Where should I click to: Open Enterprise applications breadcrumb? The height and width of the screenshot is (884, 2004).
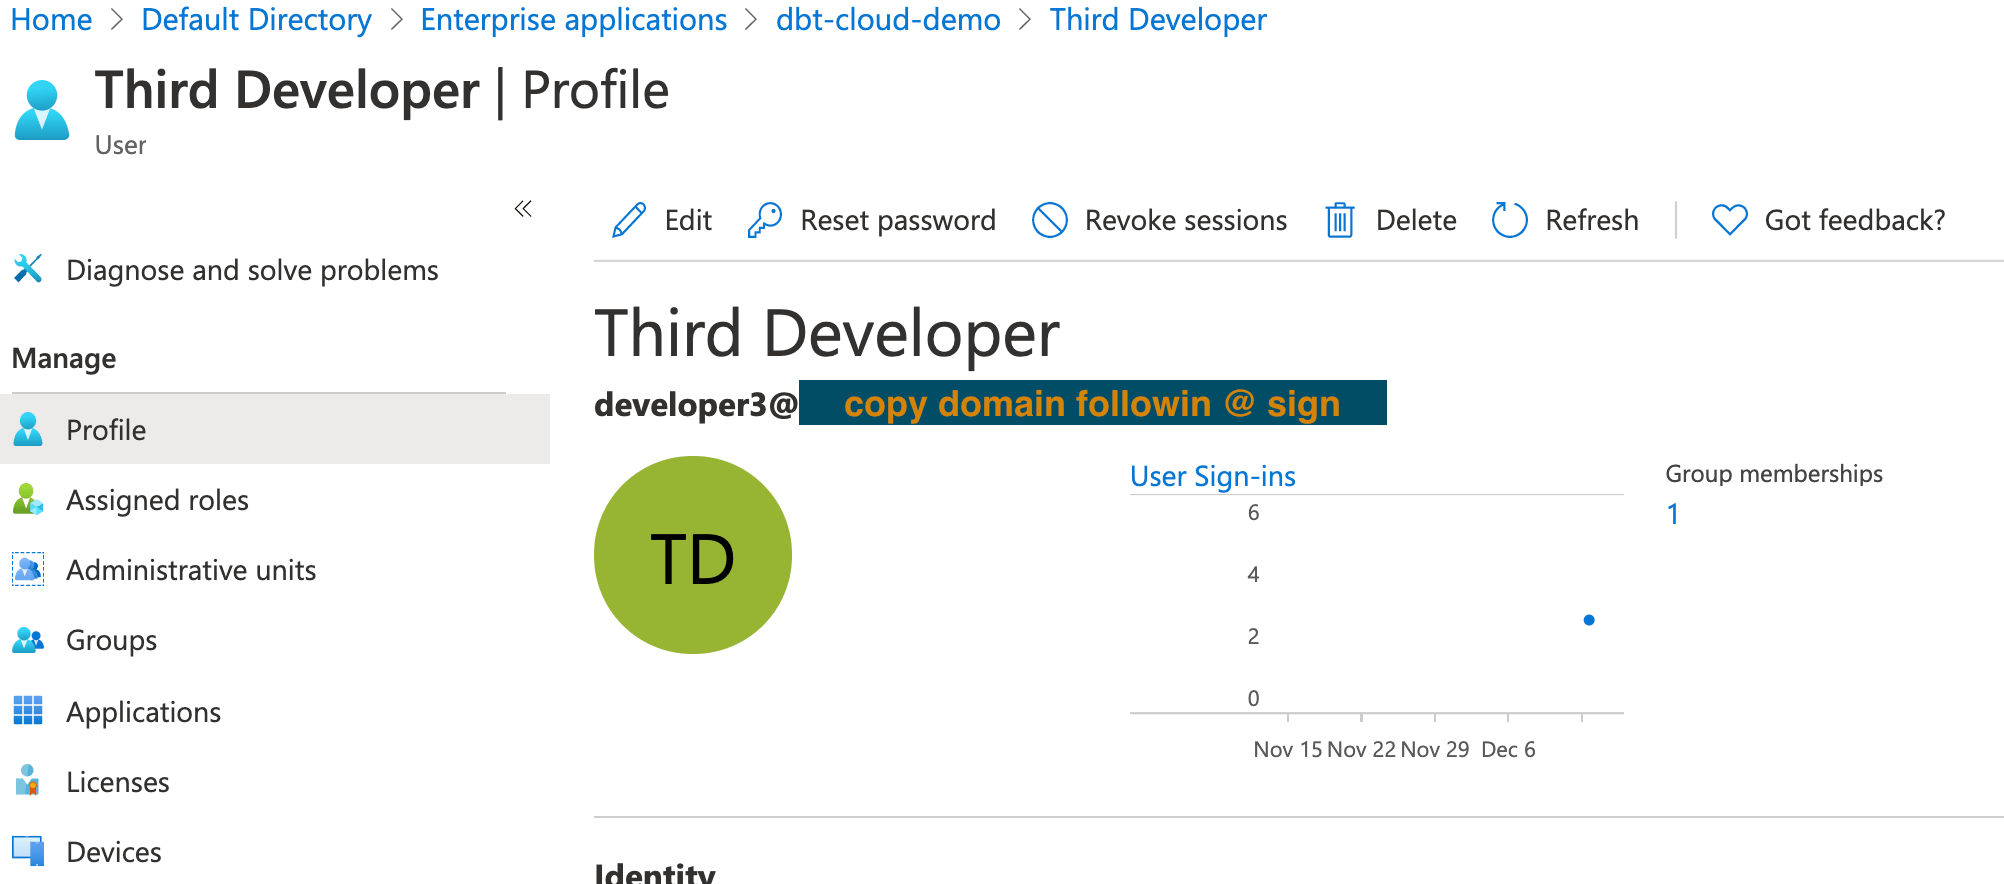pyautogui.click(x=573, y=20)
